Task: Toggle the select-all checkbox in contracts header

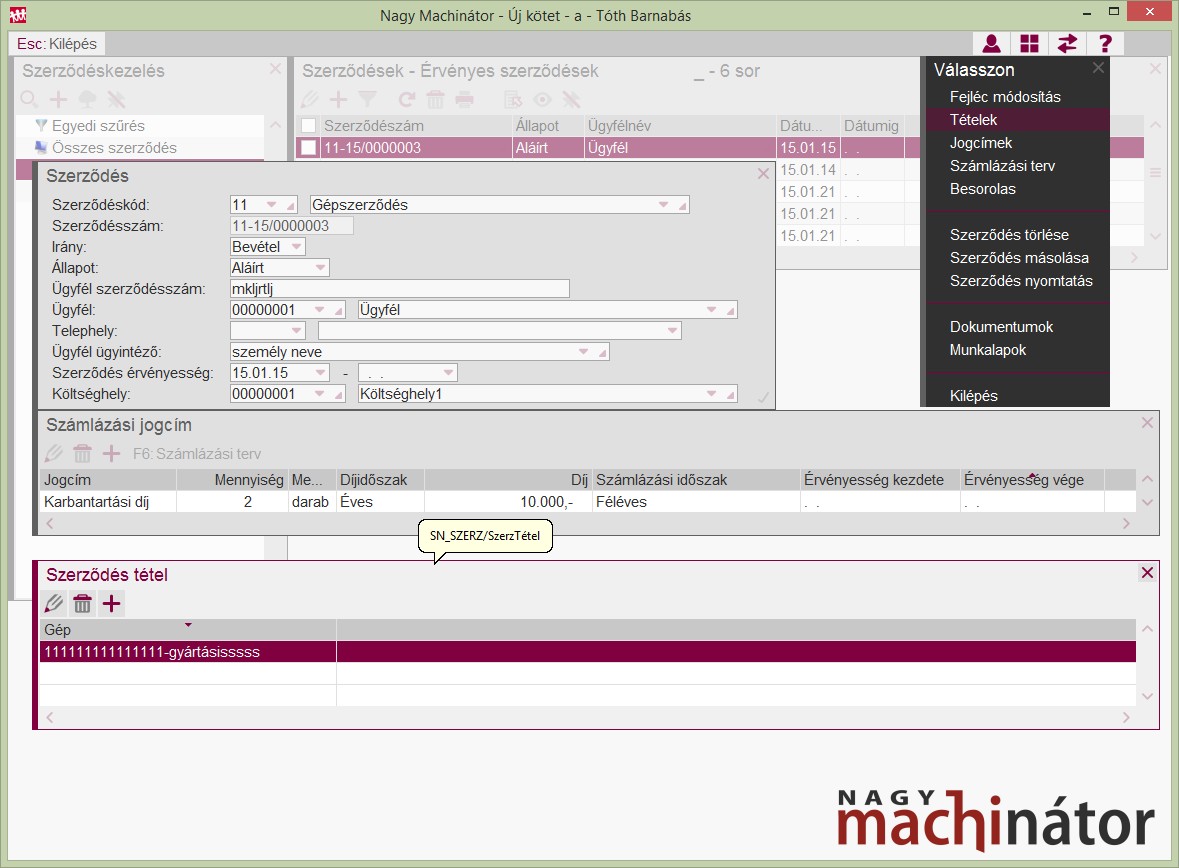Action: point(309,126)
